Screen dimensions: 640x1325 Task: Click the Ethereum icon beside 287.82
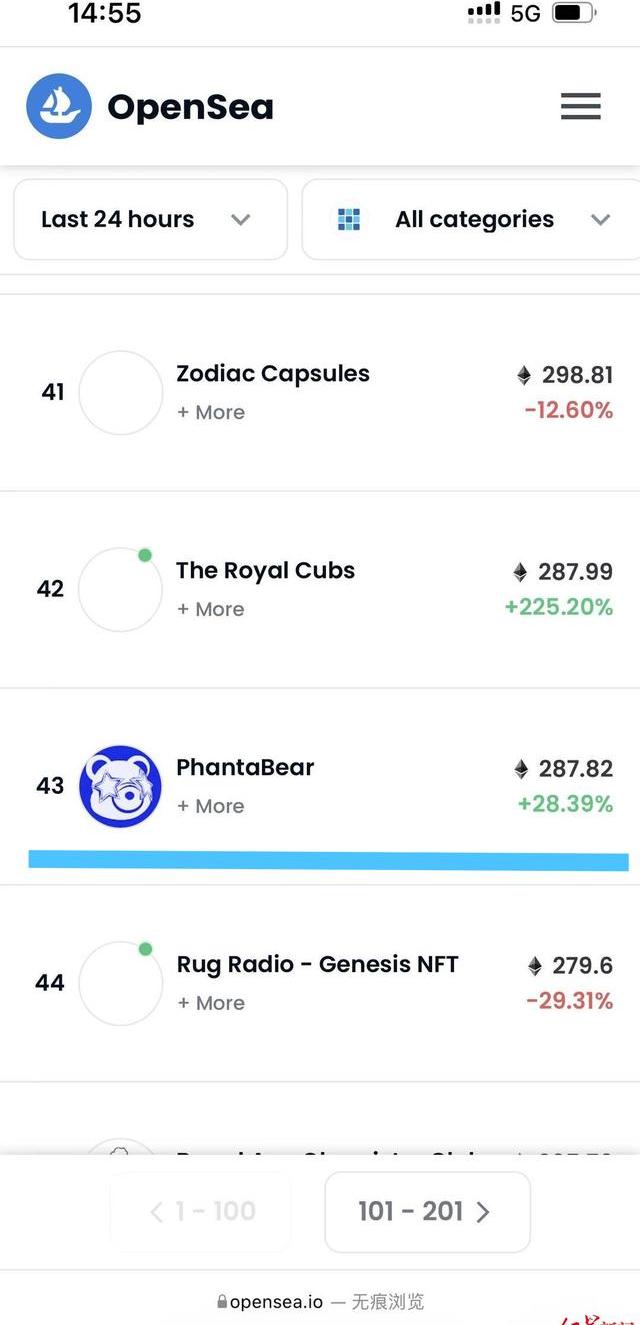(520, 769)
